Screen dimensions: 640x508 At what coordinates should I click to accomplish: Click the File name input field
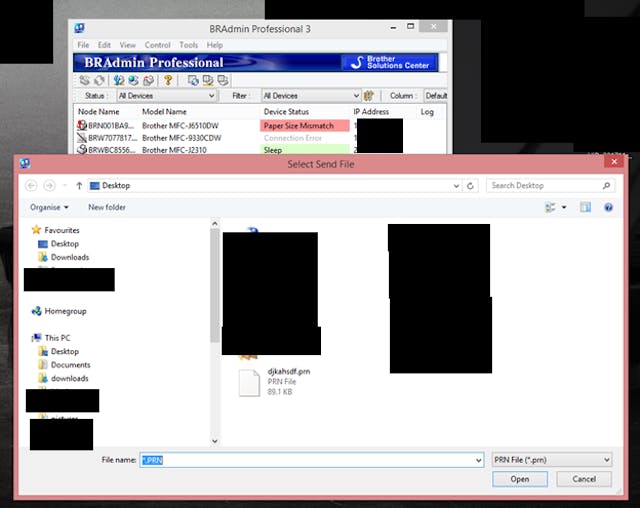tap(310, 459)
